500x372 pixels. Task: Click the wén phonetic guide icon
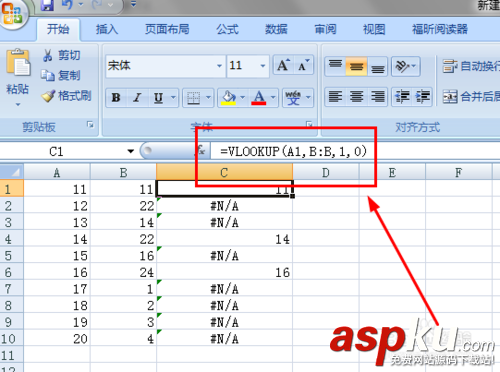293,98
